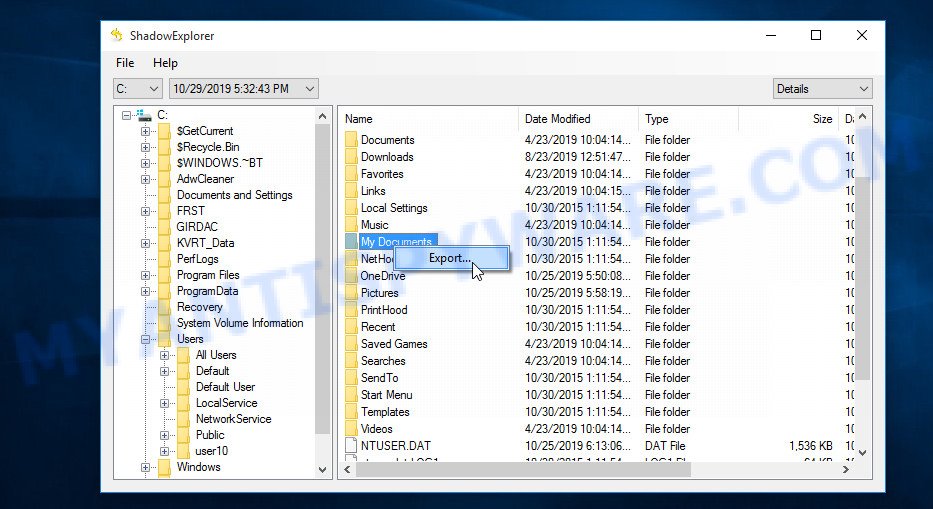Viewport: 933px width, 509px height.
Task: Click the user10 folder icon in tree
Action: coord(184,451)
